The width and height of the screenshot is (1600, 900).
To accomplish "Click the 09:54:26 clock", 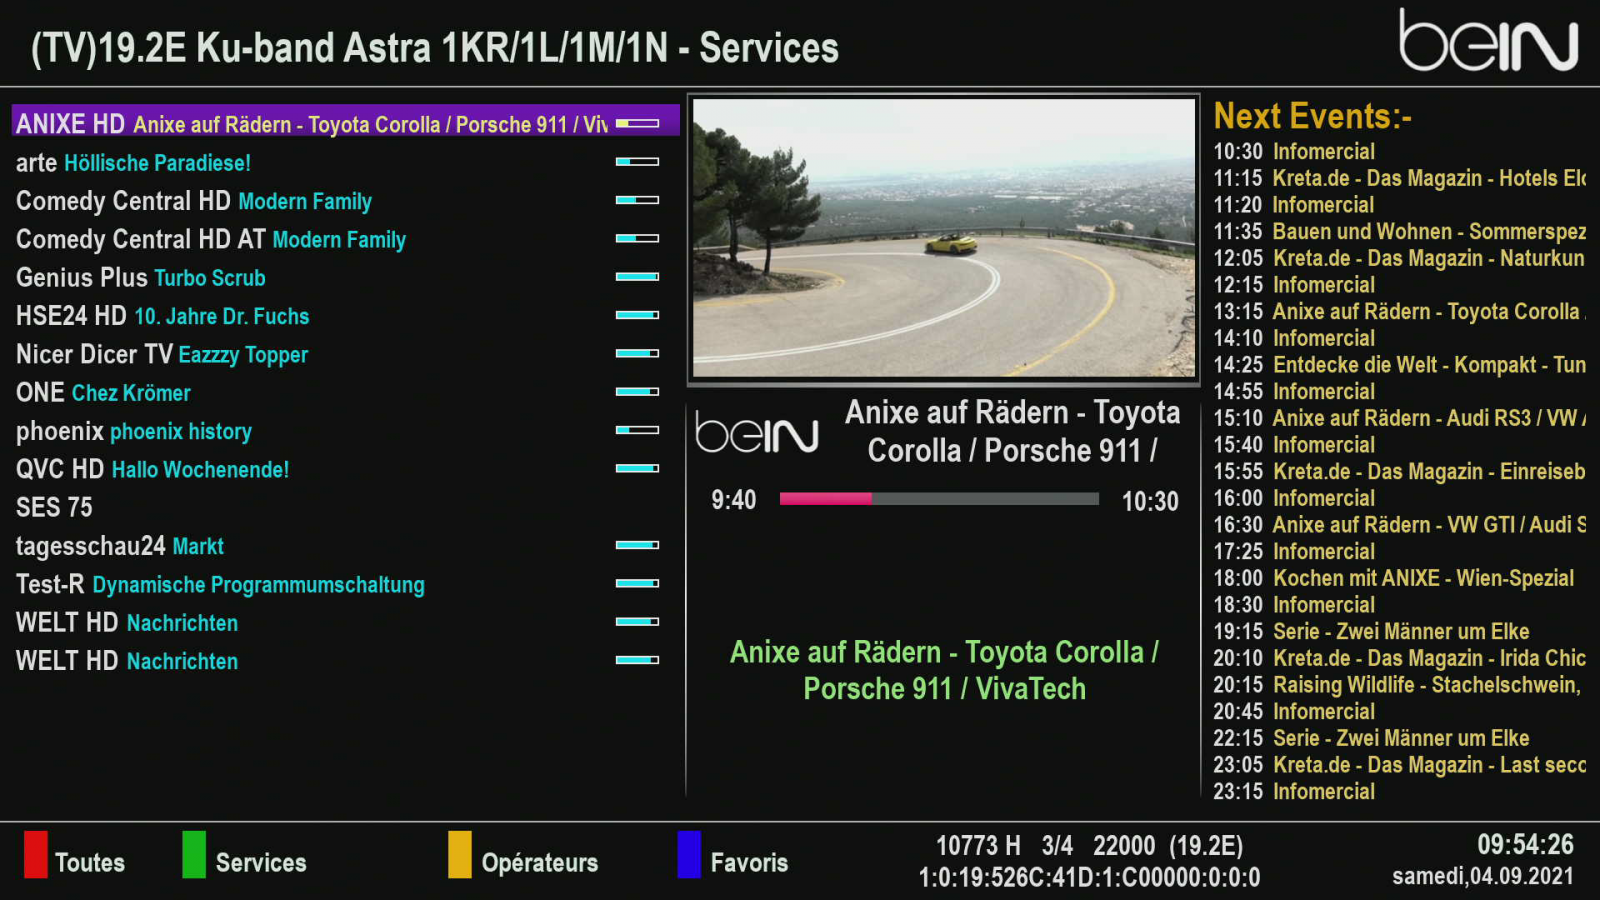I will [x=1525, y=844].
